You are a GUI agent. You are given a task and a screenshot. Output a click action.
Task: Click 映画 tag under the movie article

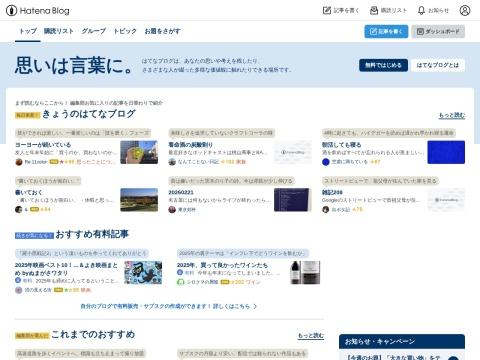pos(86,290)
